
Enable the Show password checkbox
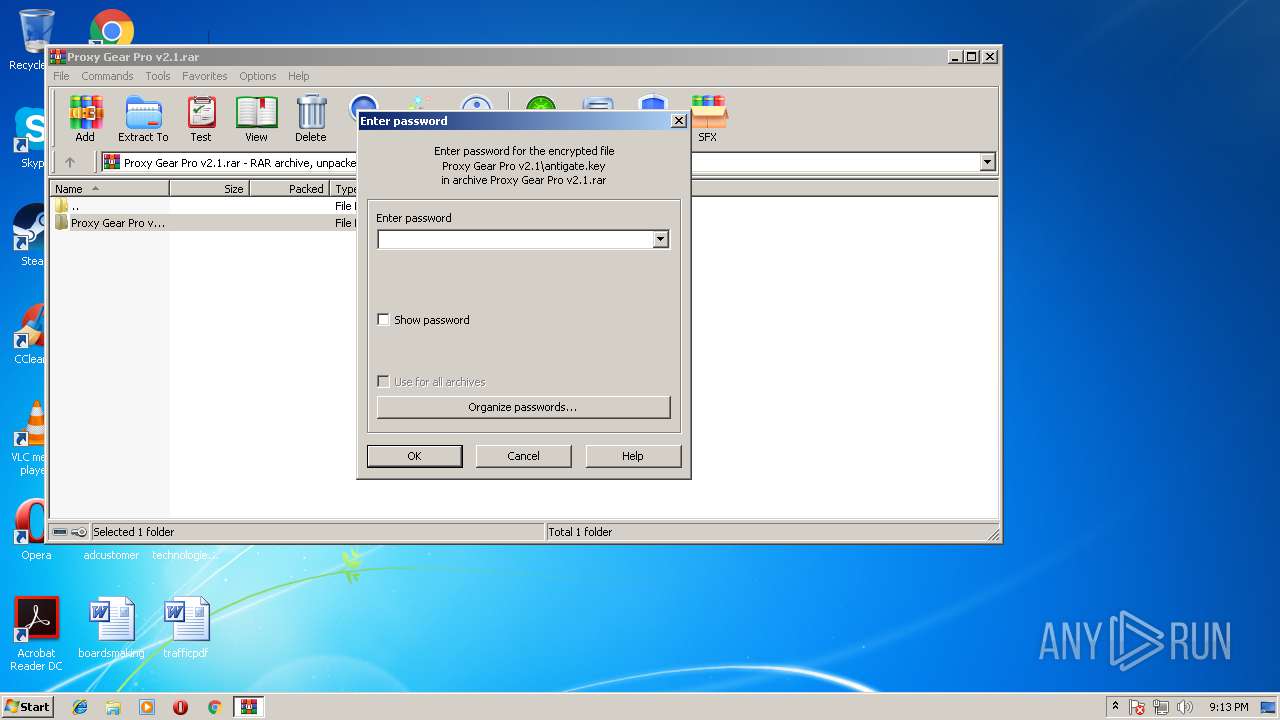tap(383, 320)
